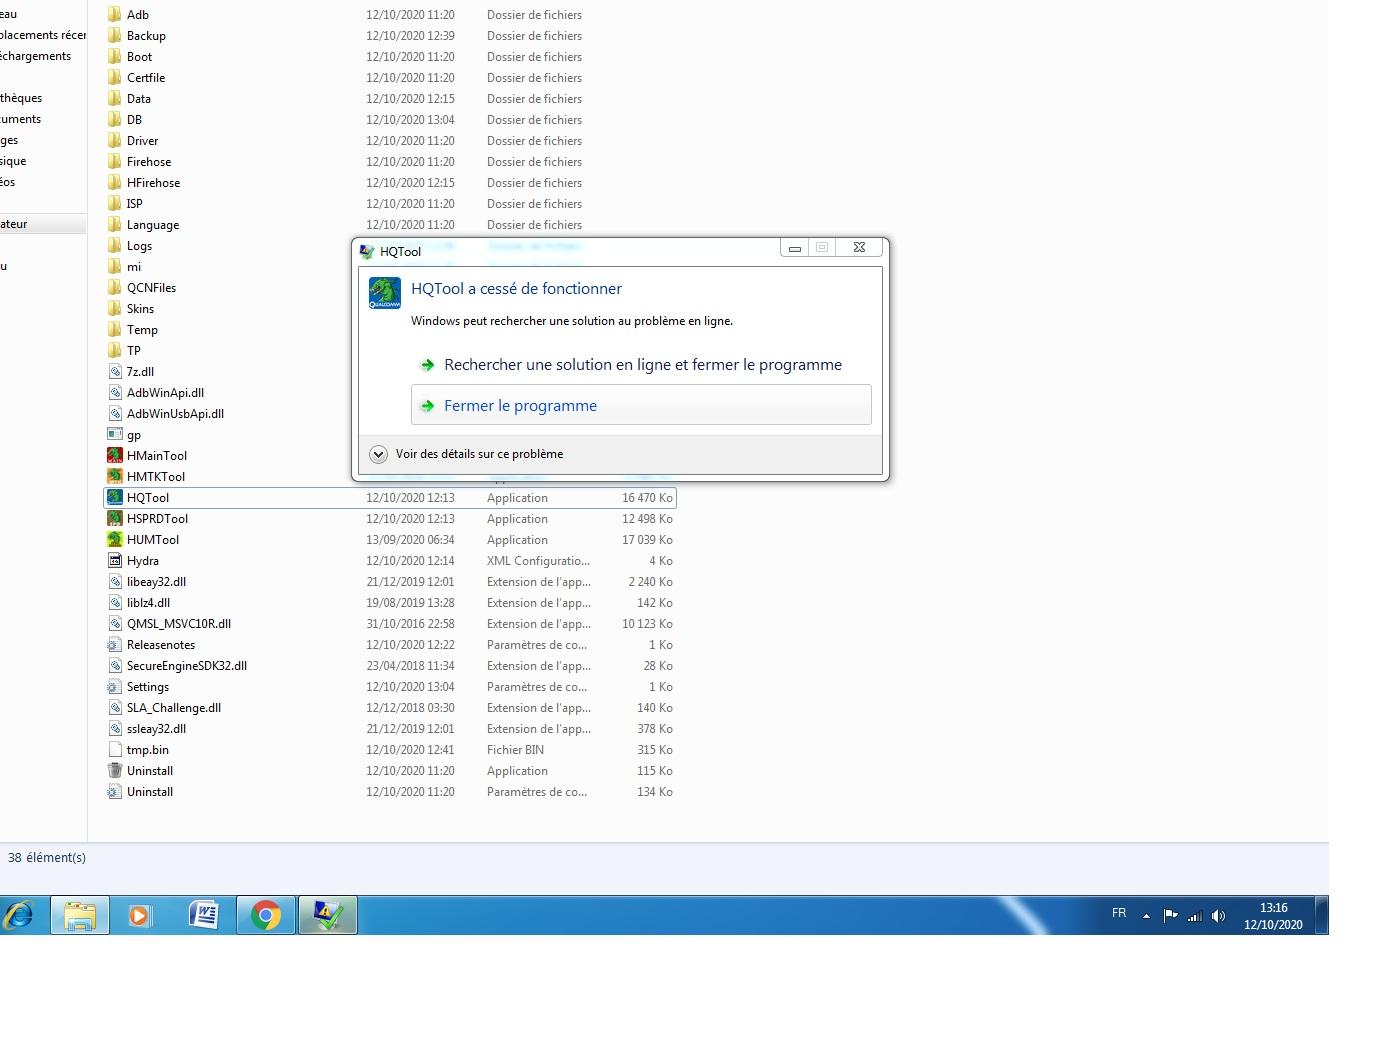The height and width of the screenshot is (1050, 1400).
Task: Click the taskbar clock showing 13:16
Action: click(x=1273, y=916)
